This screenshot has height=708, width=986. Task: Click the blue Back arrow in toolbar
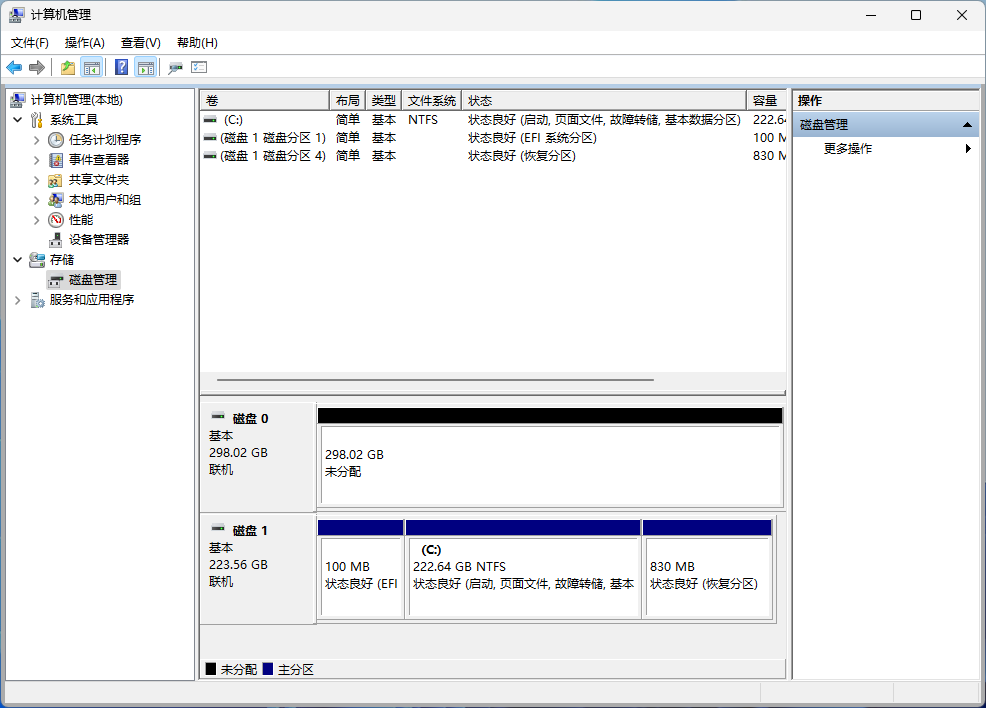point(14,67)
